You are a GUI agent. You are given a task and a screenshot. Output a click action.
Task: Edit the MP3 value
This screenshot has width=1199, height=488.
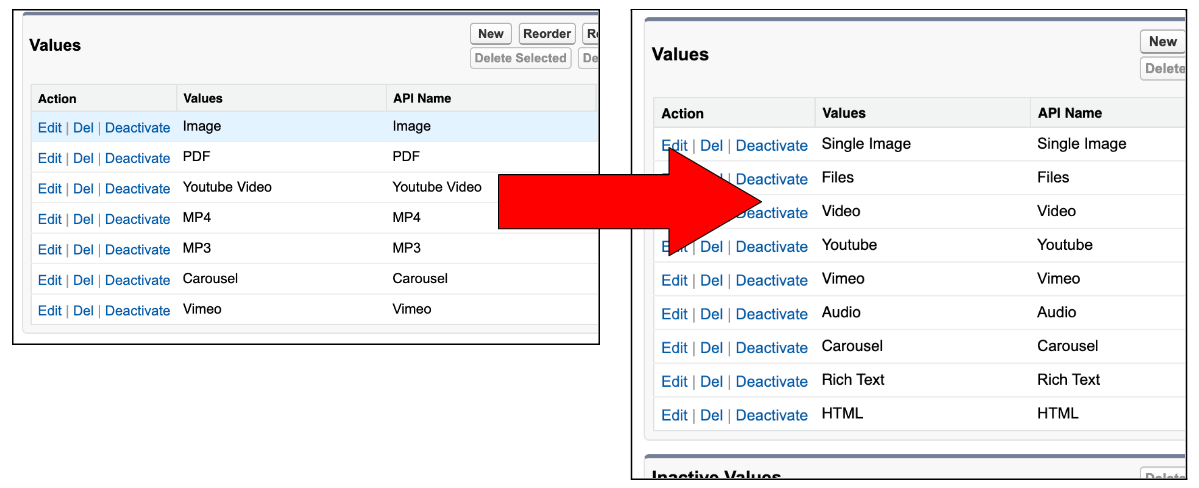50,250
